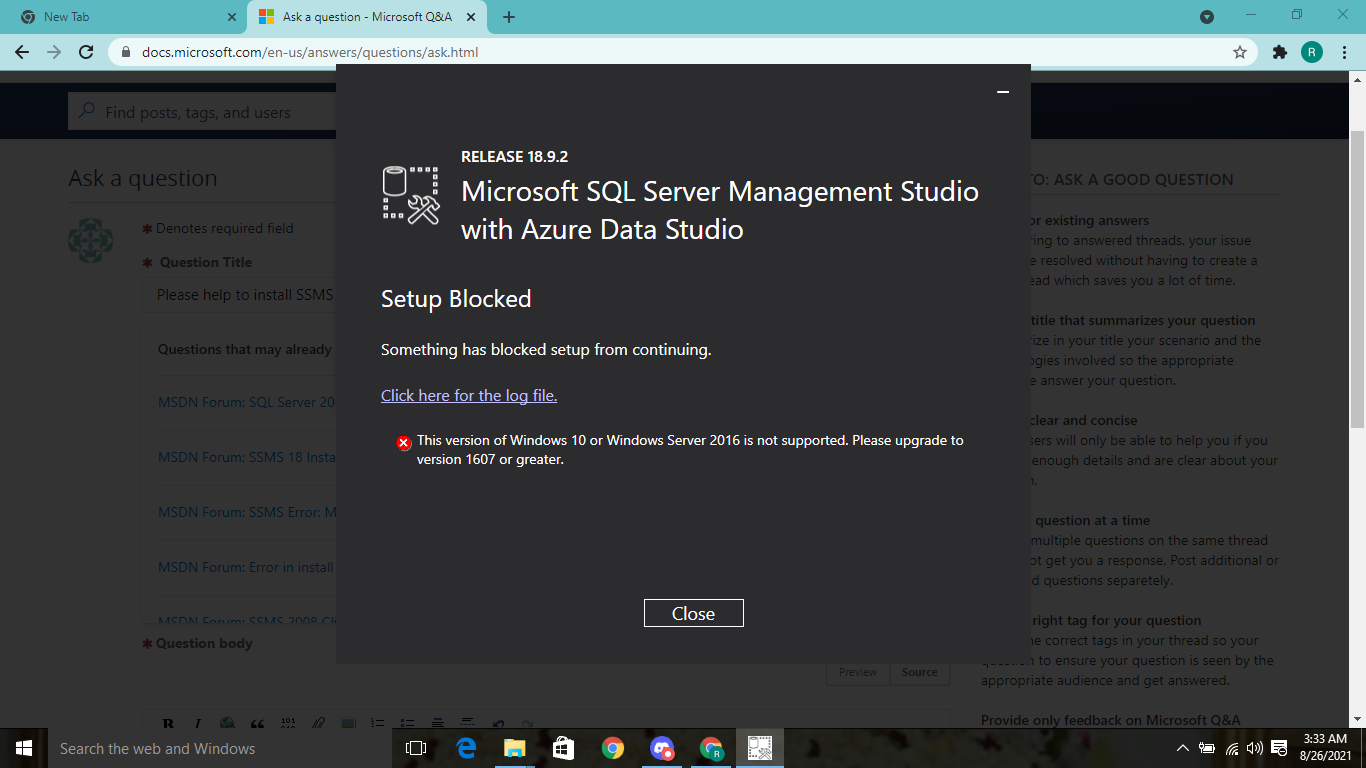Reload the current page in Chrome
Viewport: 1366px width, 768px height.
click(85, 52)
